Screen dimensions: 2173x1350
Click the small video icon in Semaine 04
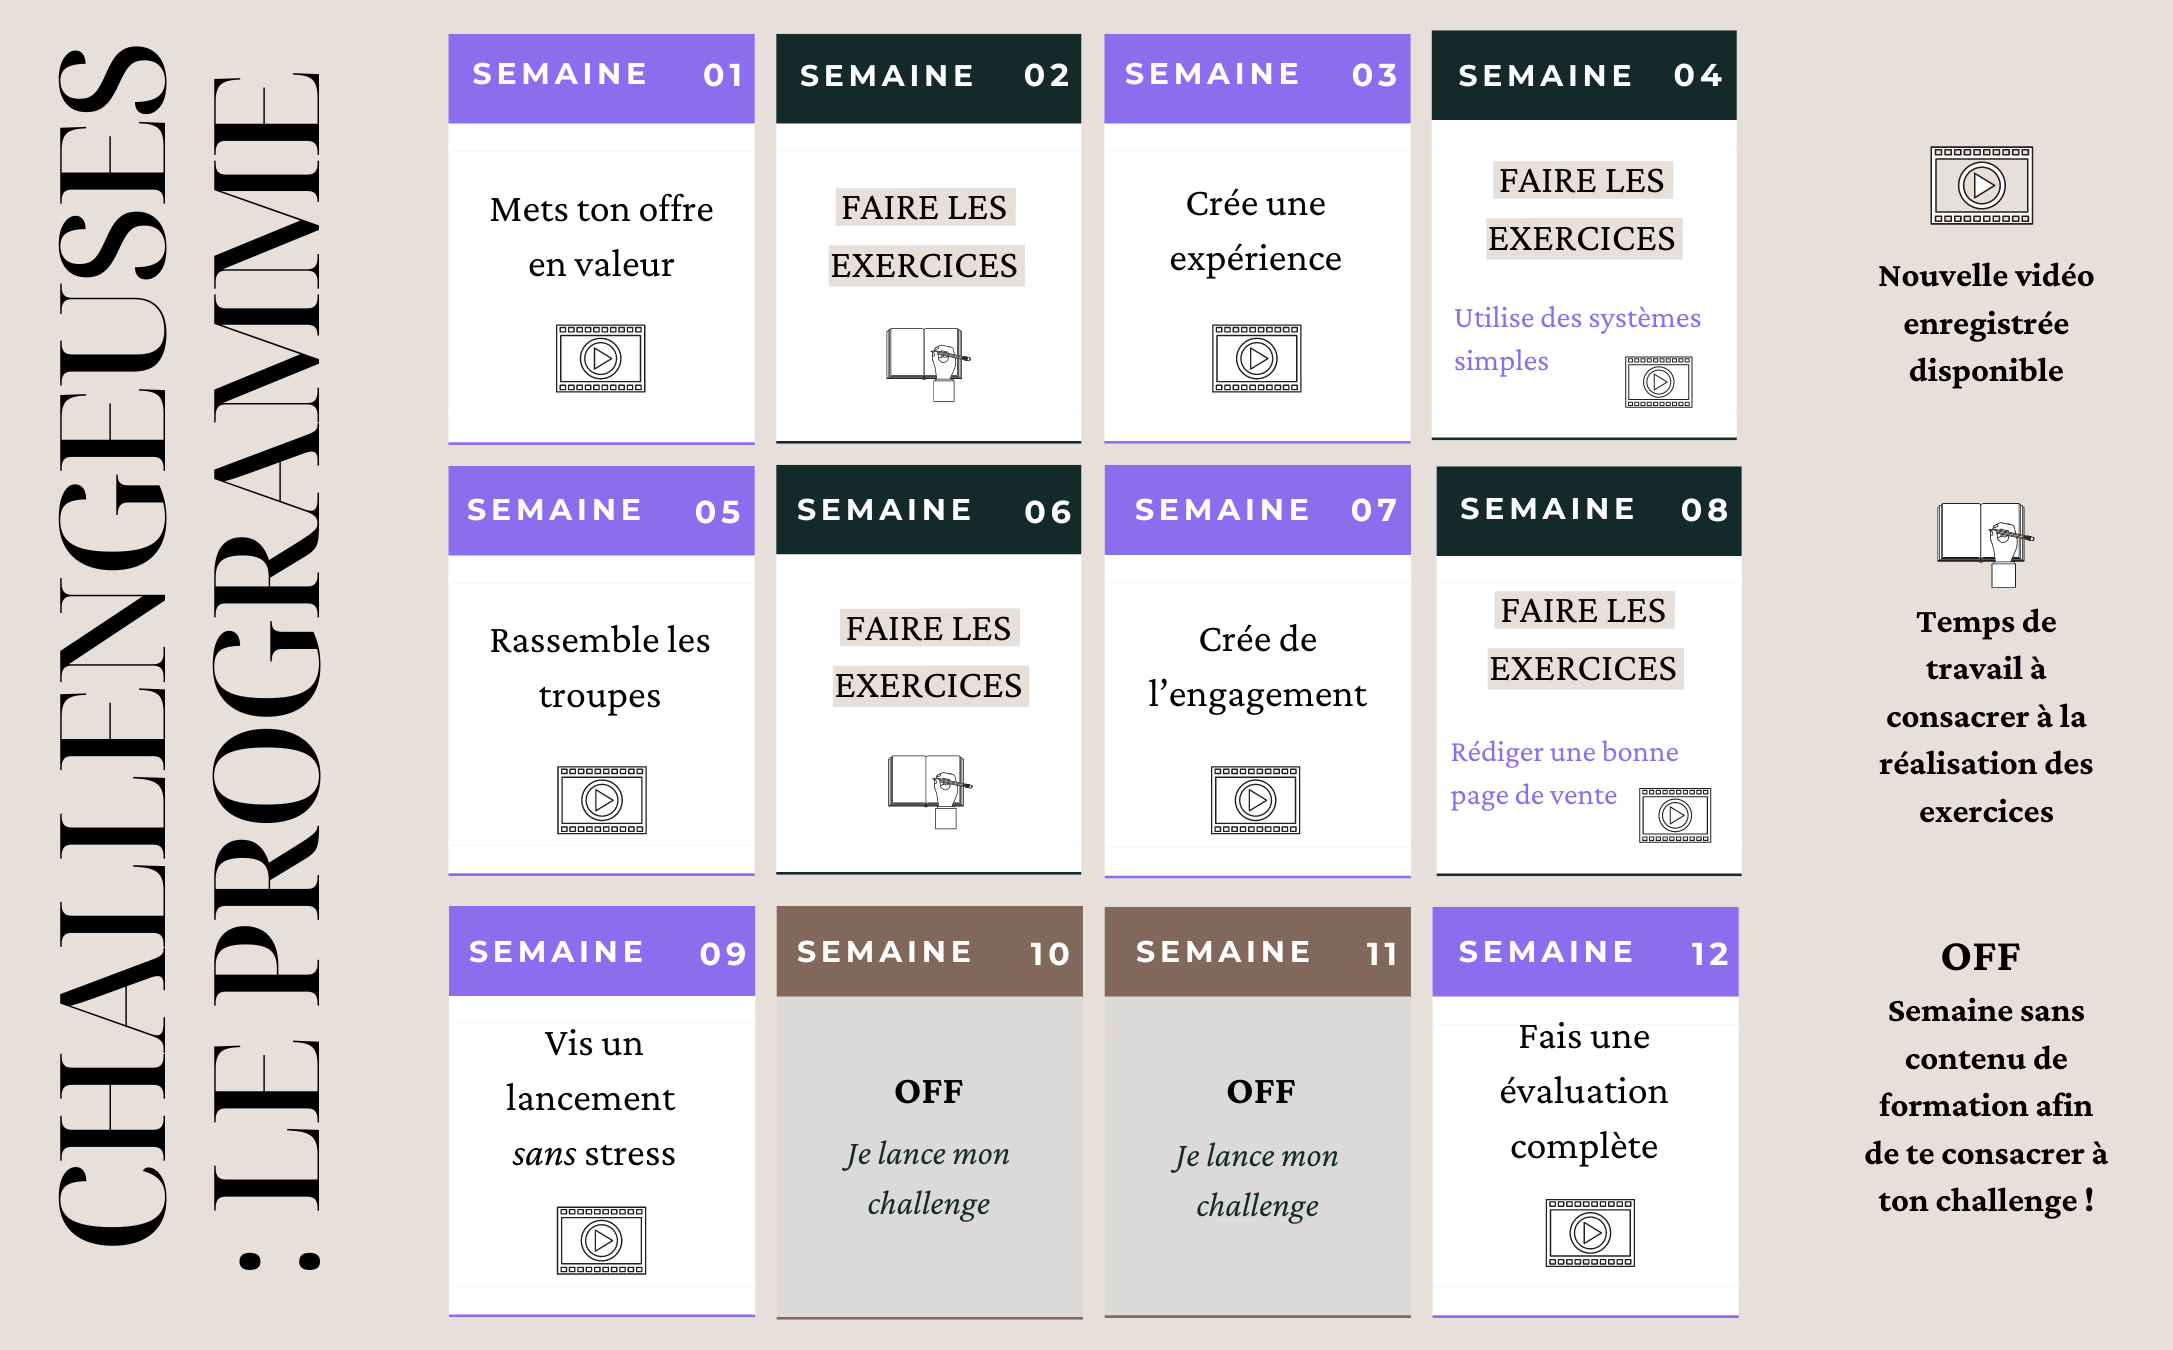1658,382
